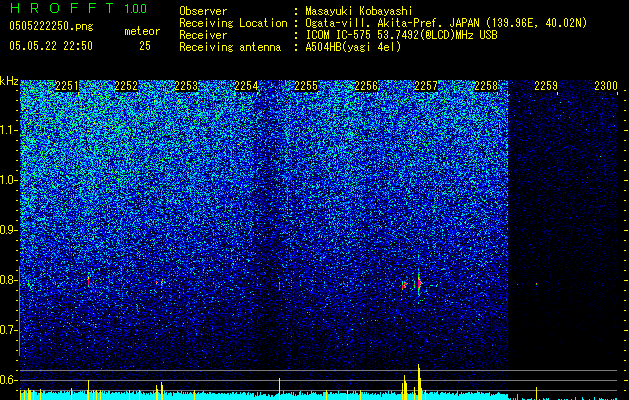Click the kHz axis unit label
Screen dimensions: 629x400
coord(9,81)
